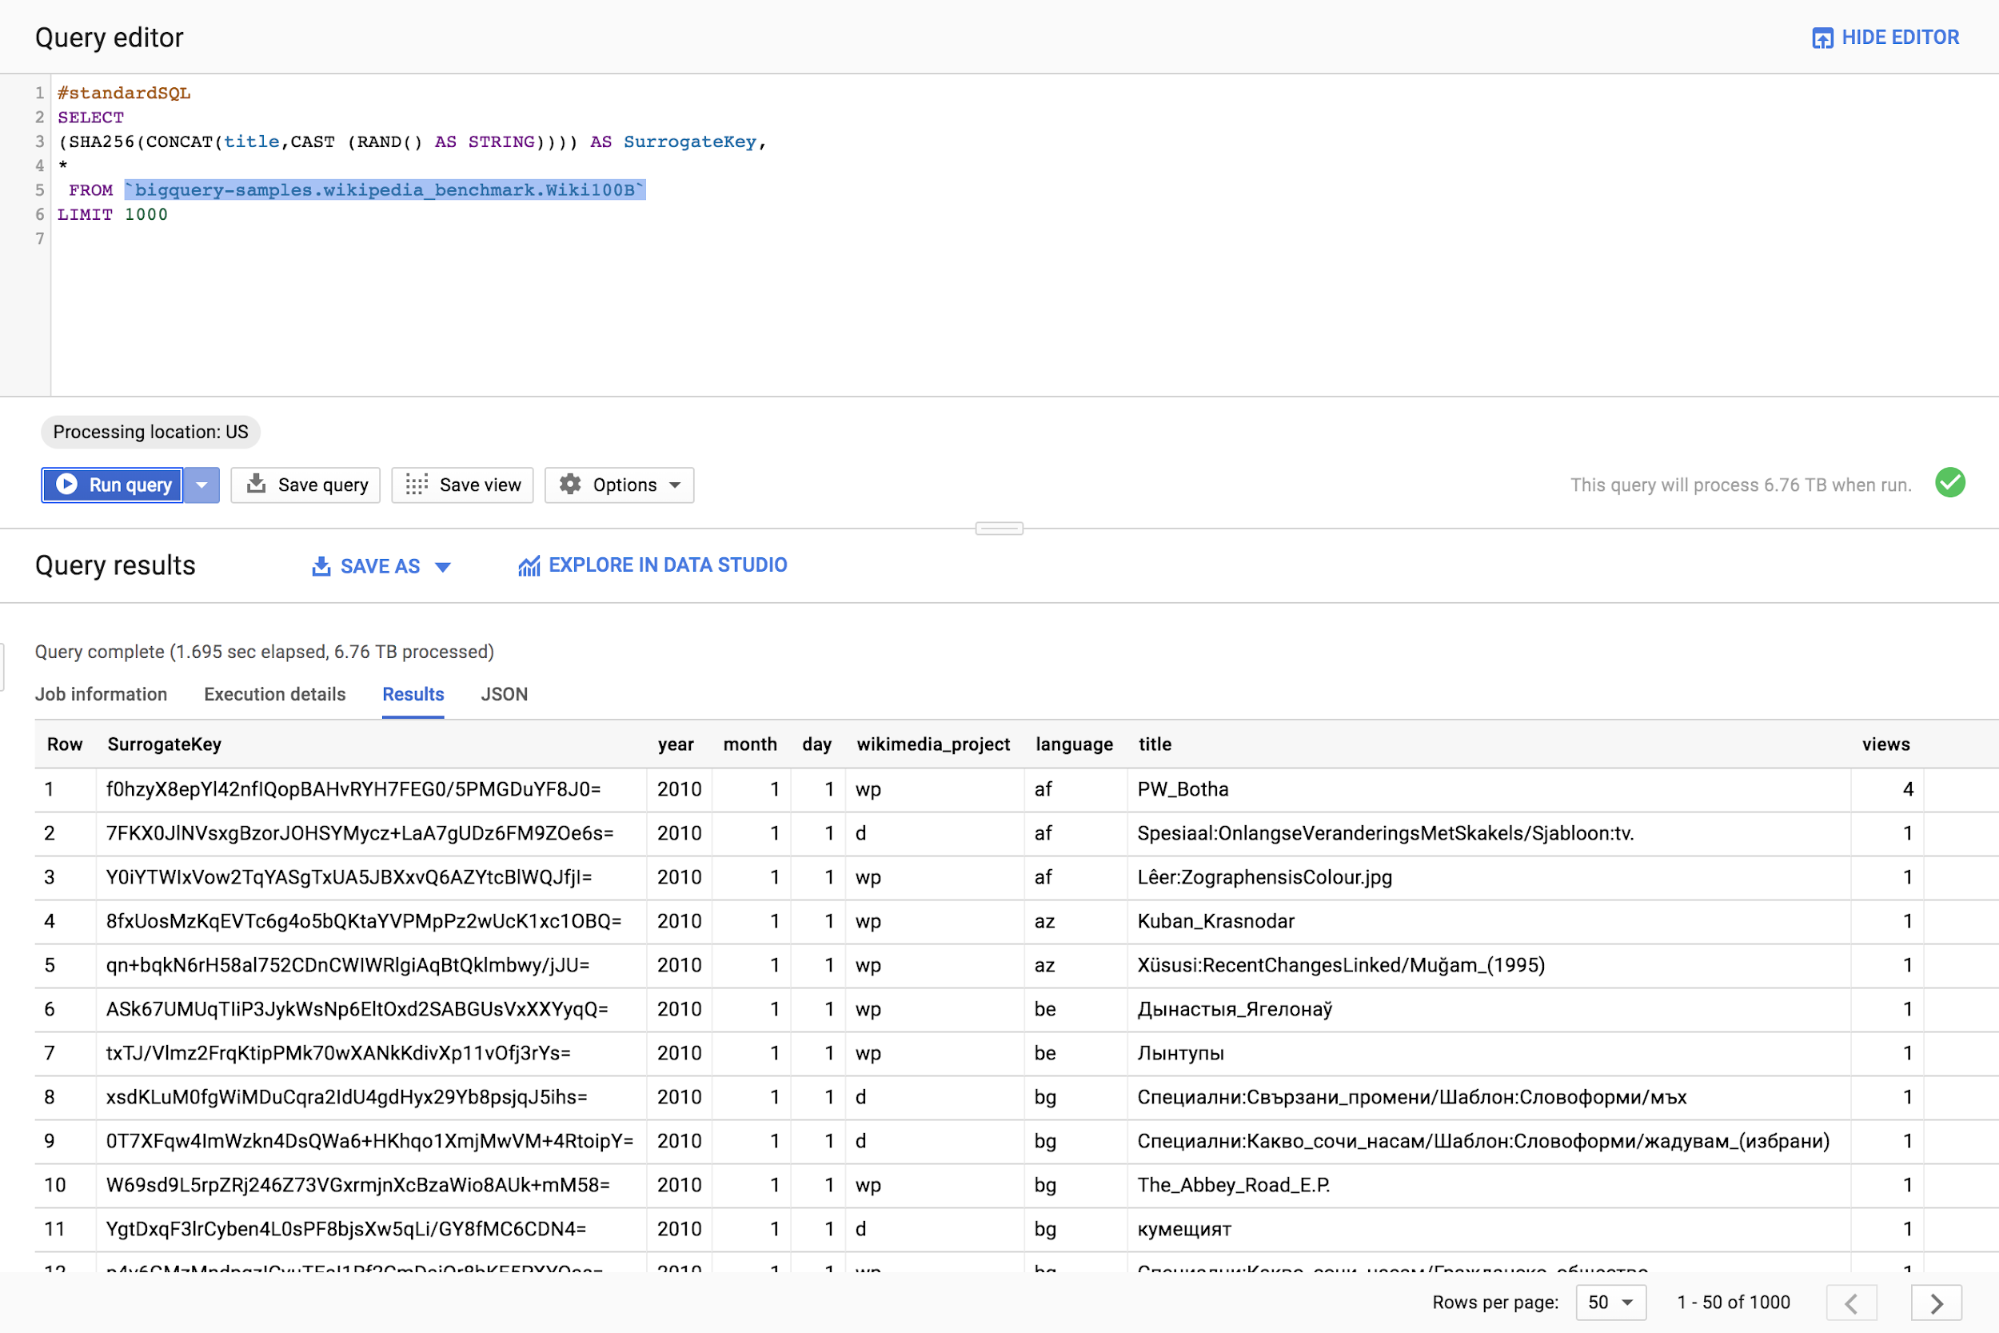Viewport: 1999px width, 1333px height.
Task: Open the Rows per page dropdown
Action: tap(1610, 1302)
